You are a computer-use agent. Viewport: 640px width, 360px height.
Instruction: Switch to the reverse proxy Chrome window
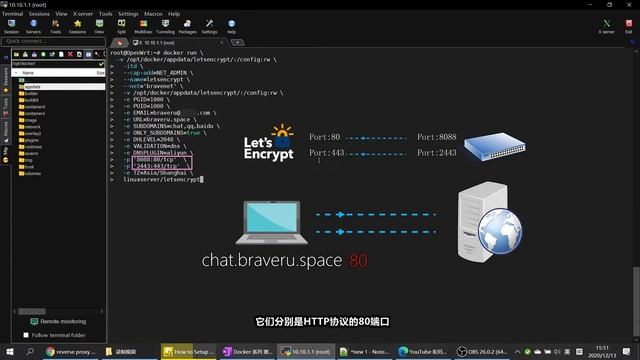(71, 352)
